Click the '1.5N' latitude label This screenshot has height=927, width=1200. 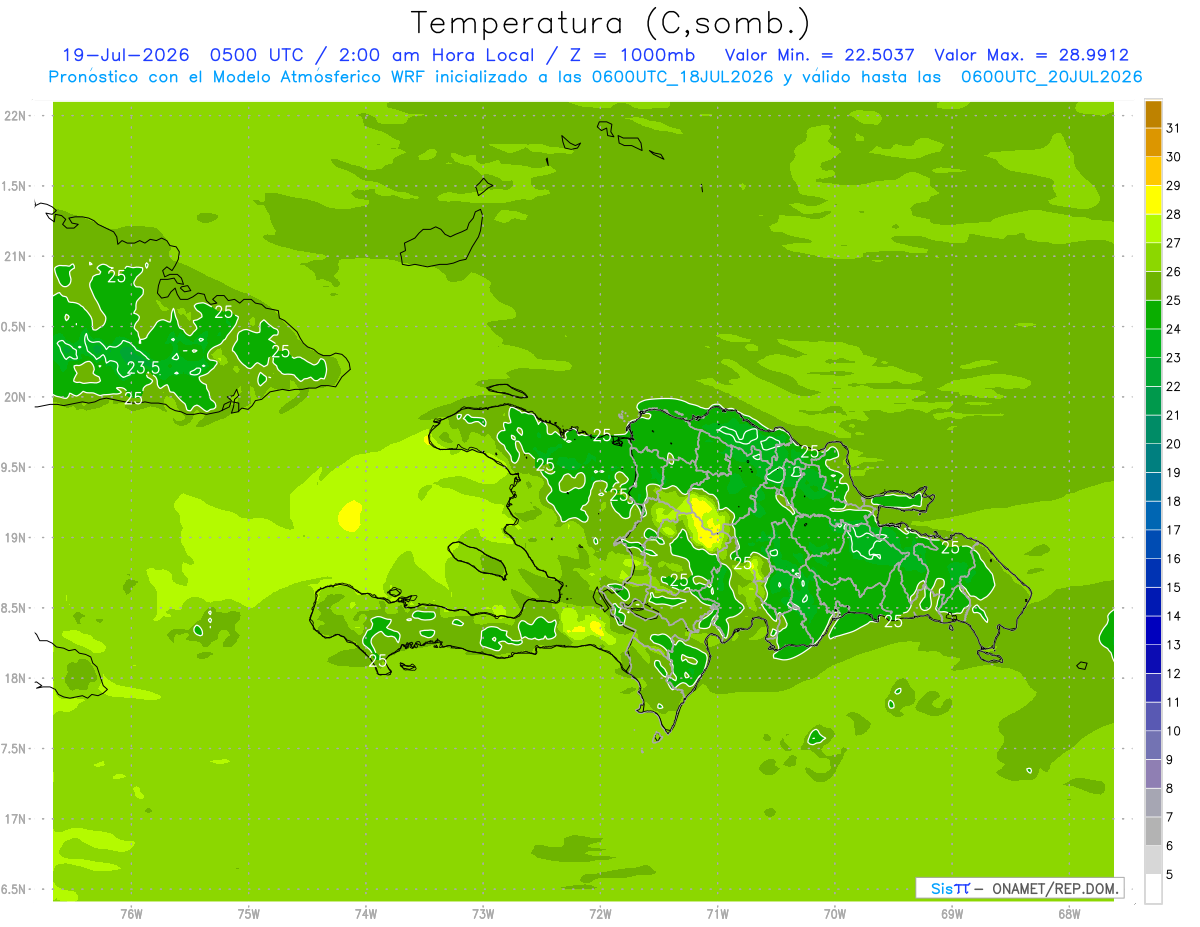point(15,186)
